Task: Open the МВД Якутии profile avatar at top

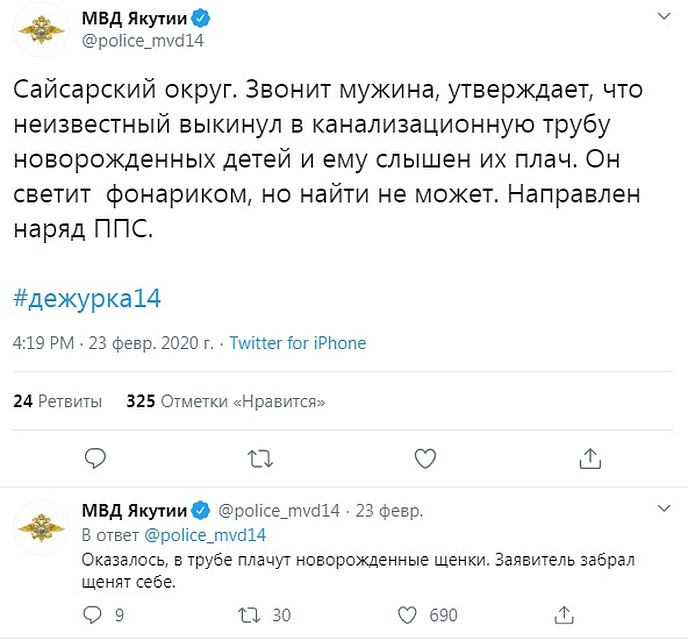Action: point(41,29)
